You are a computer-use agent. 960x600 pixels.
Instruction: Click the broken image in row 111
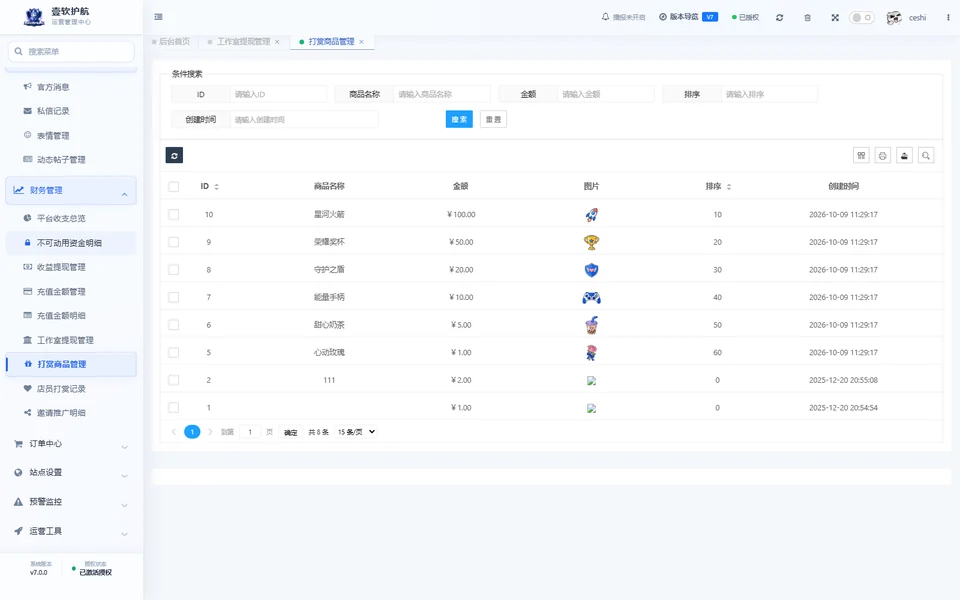click(x=591, y=380)
